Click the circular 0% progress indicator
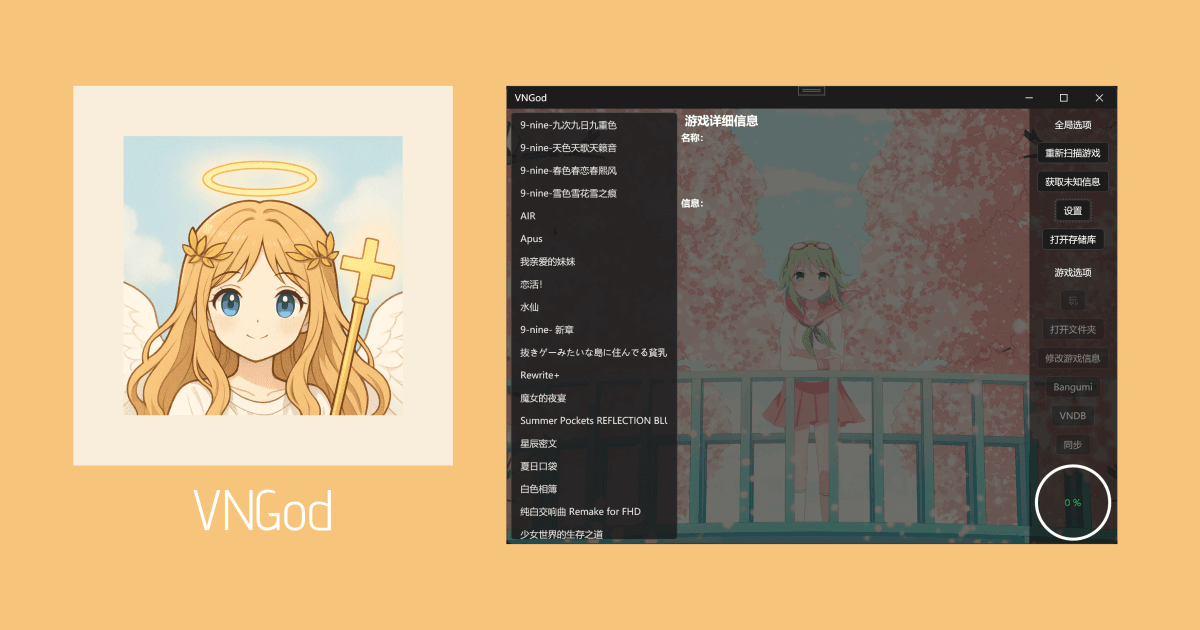The width and height of the screenshot is (1200, 630). [x=1072, y=503]
